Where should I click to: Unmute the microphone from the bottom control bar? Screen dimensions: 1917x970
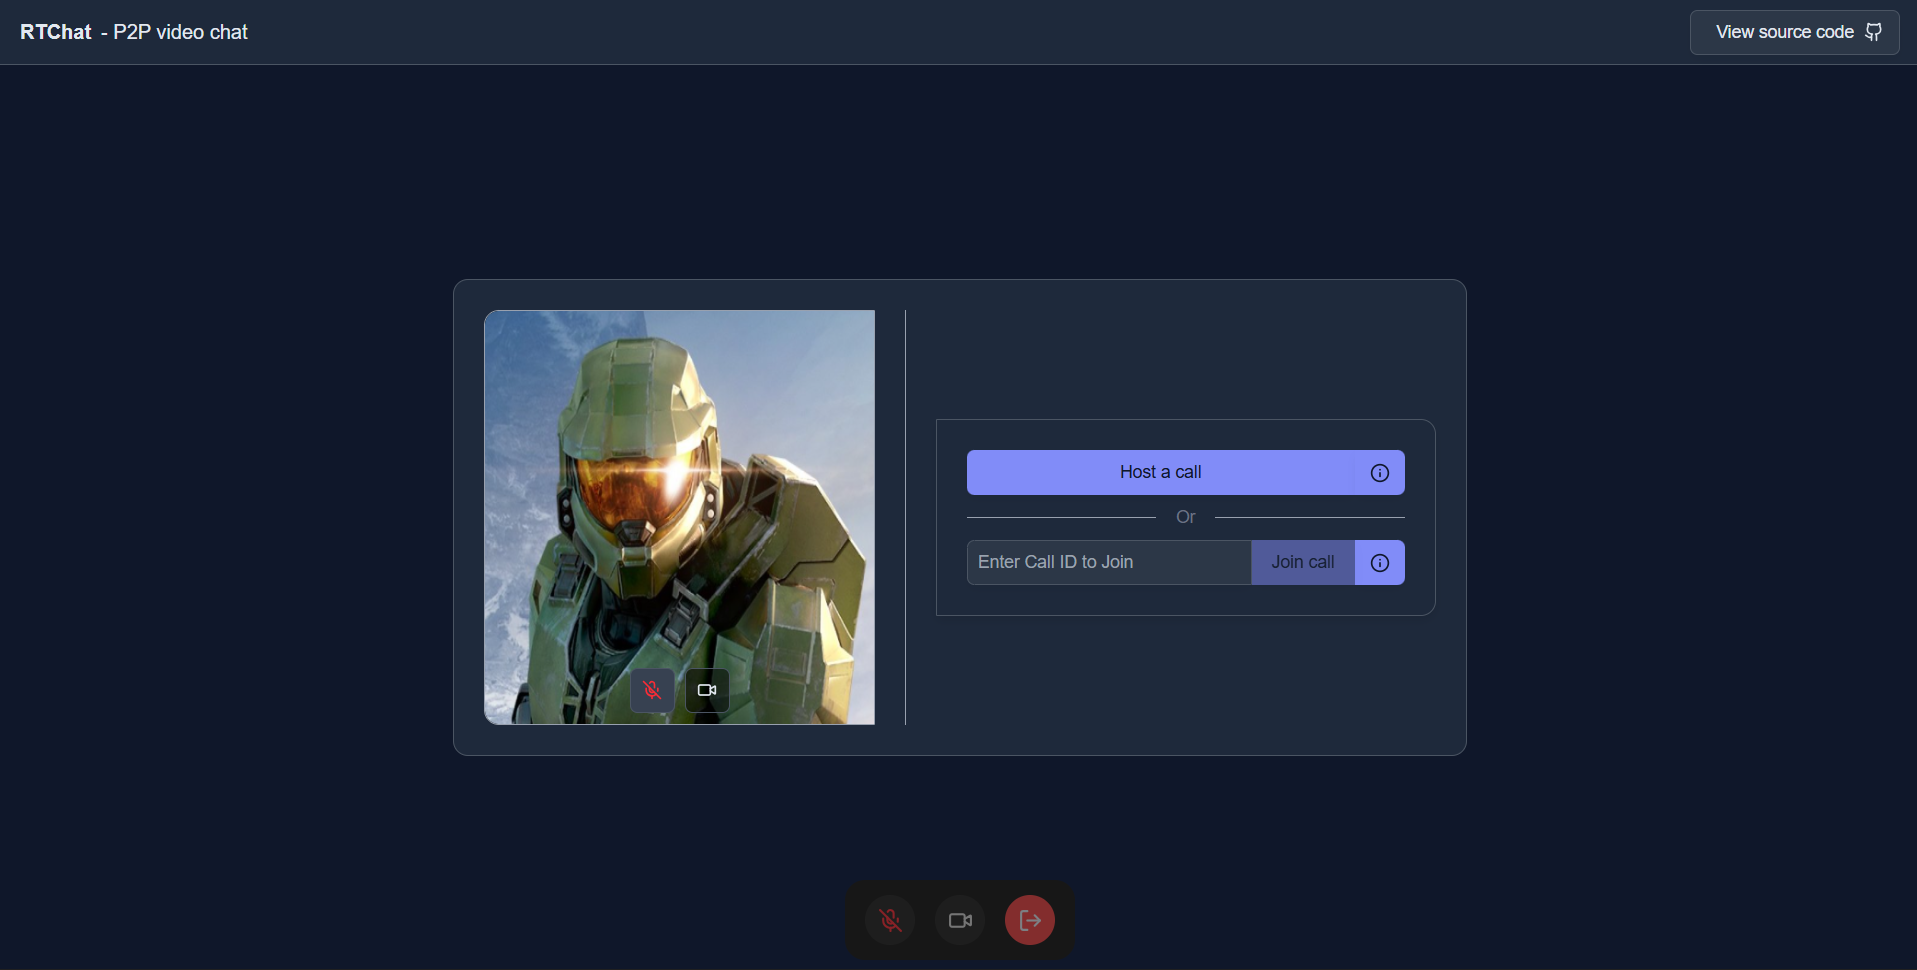889,919
